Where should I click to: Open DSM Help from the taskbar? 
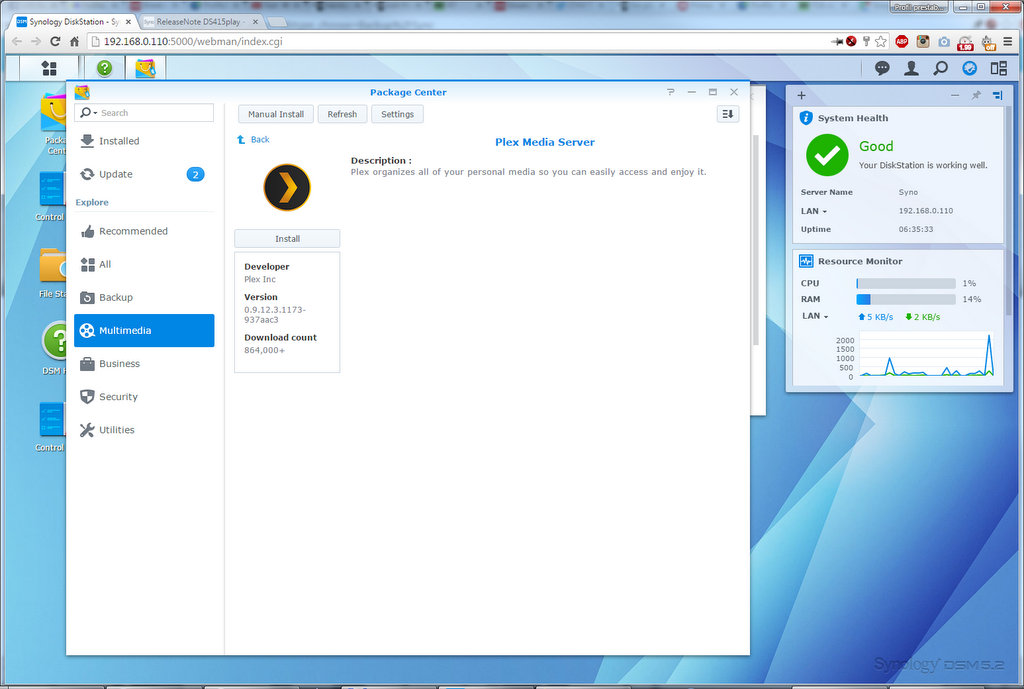[104, 68]
